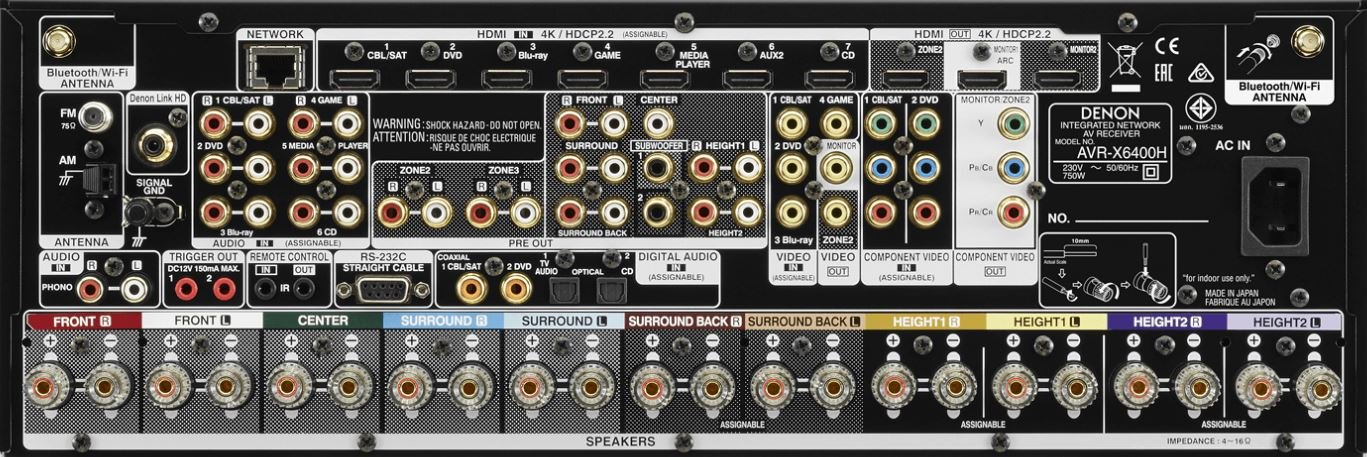The width and height of the screenshot is (1367, 457).
Task: Click the HDMI OUT ZONE2 port
Action: [x=907, y=79]
